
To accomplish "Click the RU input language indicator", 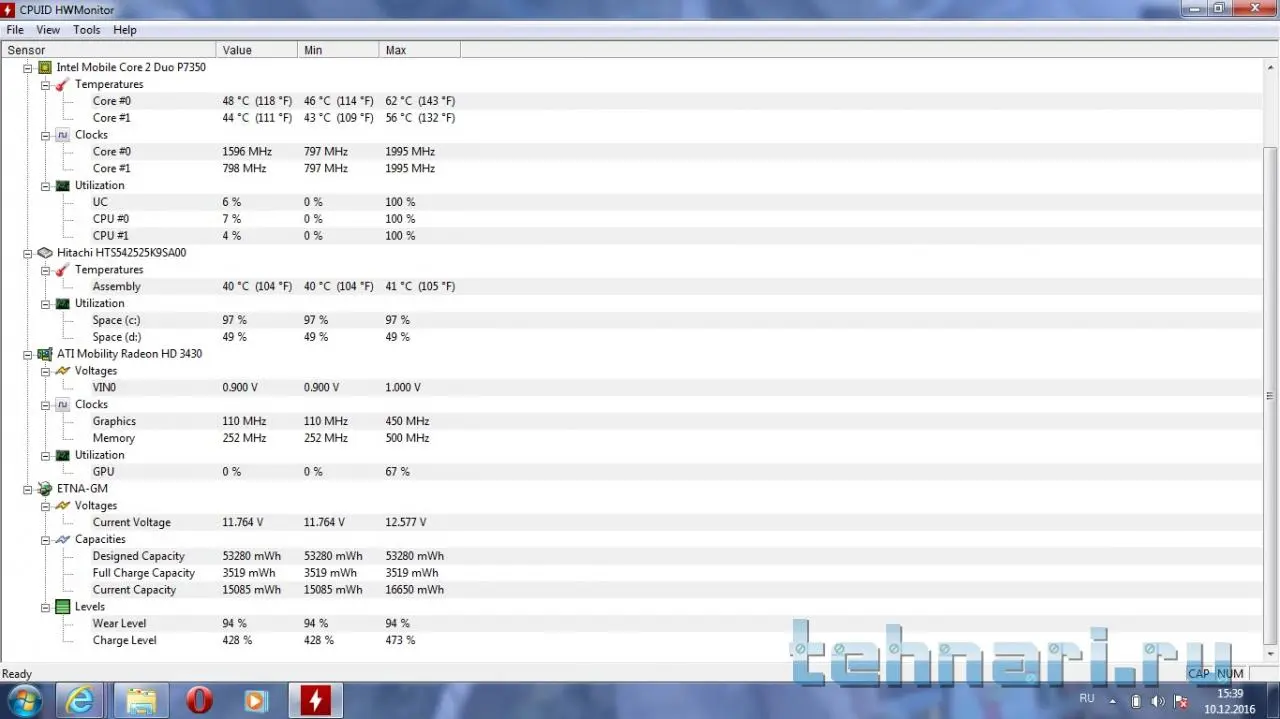I will pos(1087,699).
